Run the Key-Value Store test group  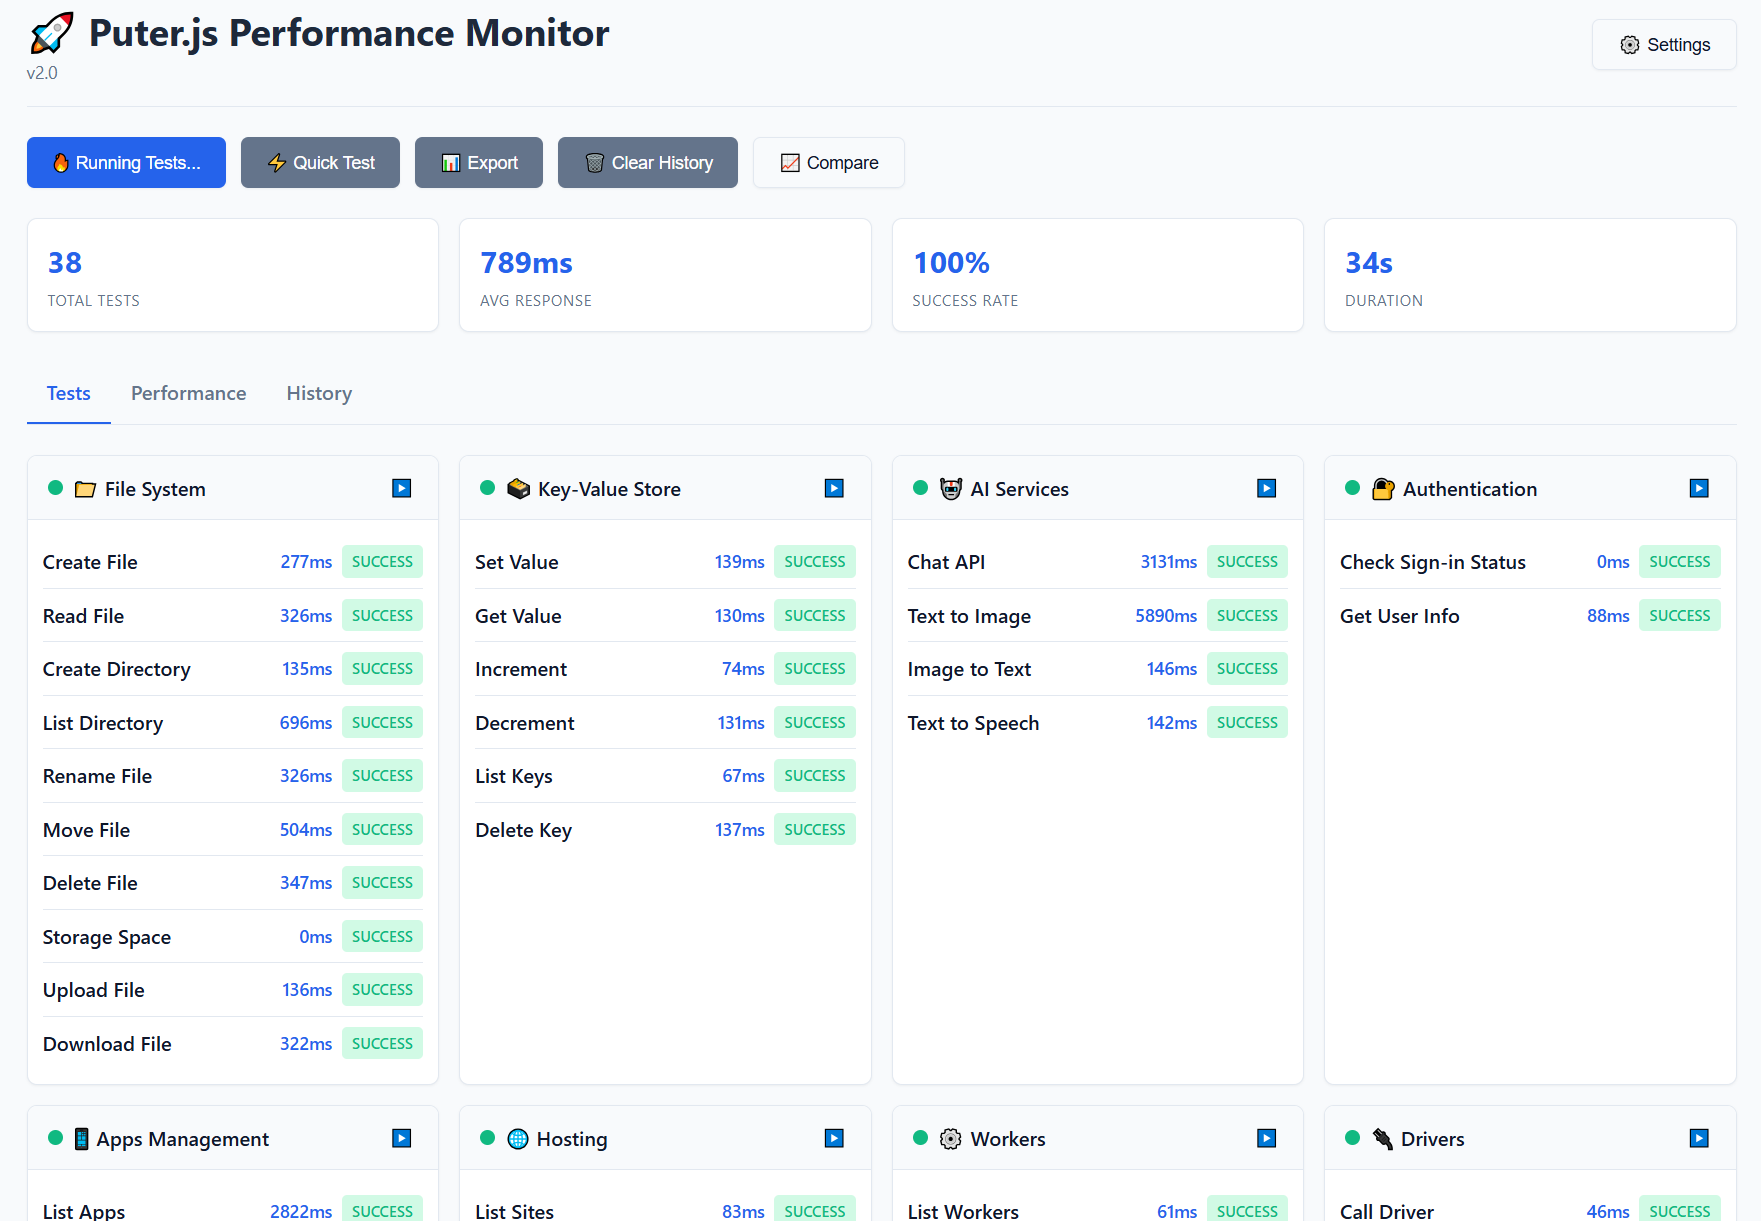(x=834, y=488)
